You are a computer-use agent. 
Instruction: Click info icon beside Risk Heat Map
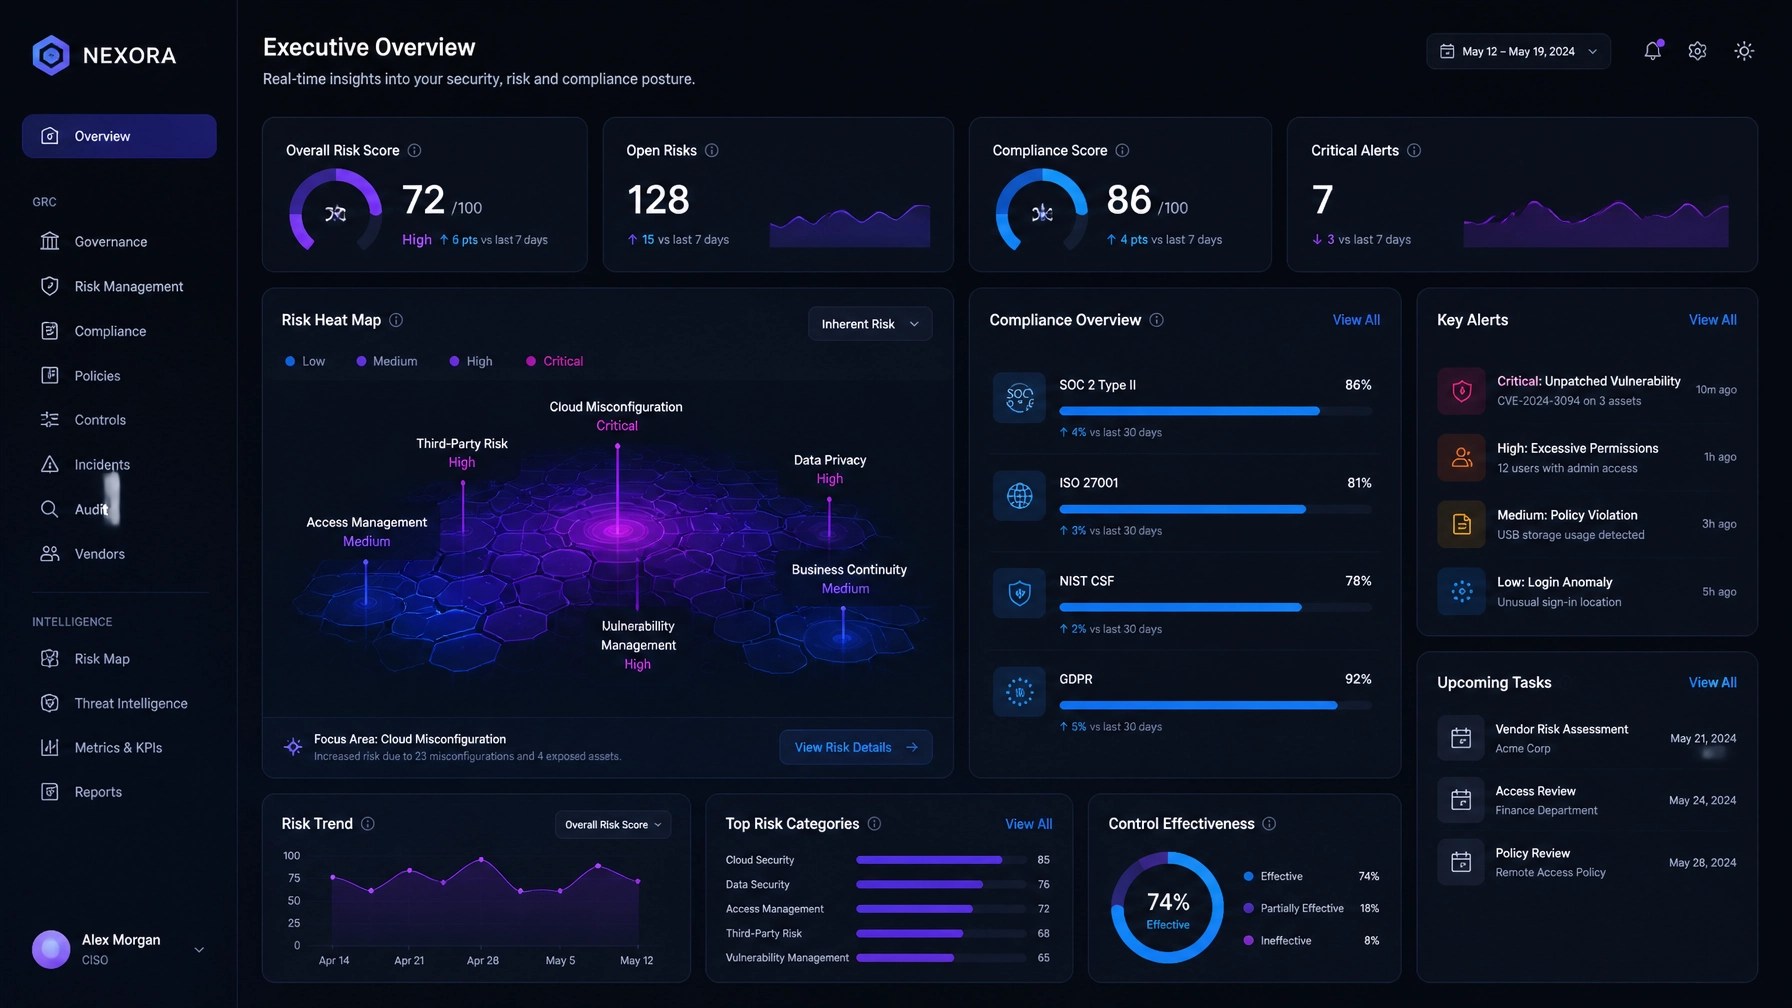tap(396, 320)
